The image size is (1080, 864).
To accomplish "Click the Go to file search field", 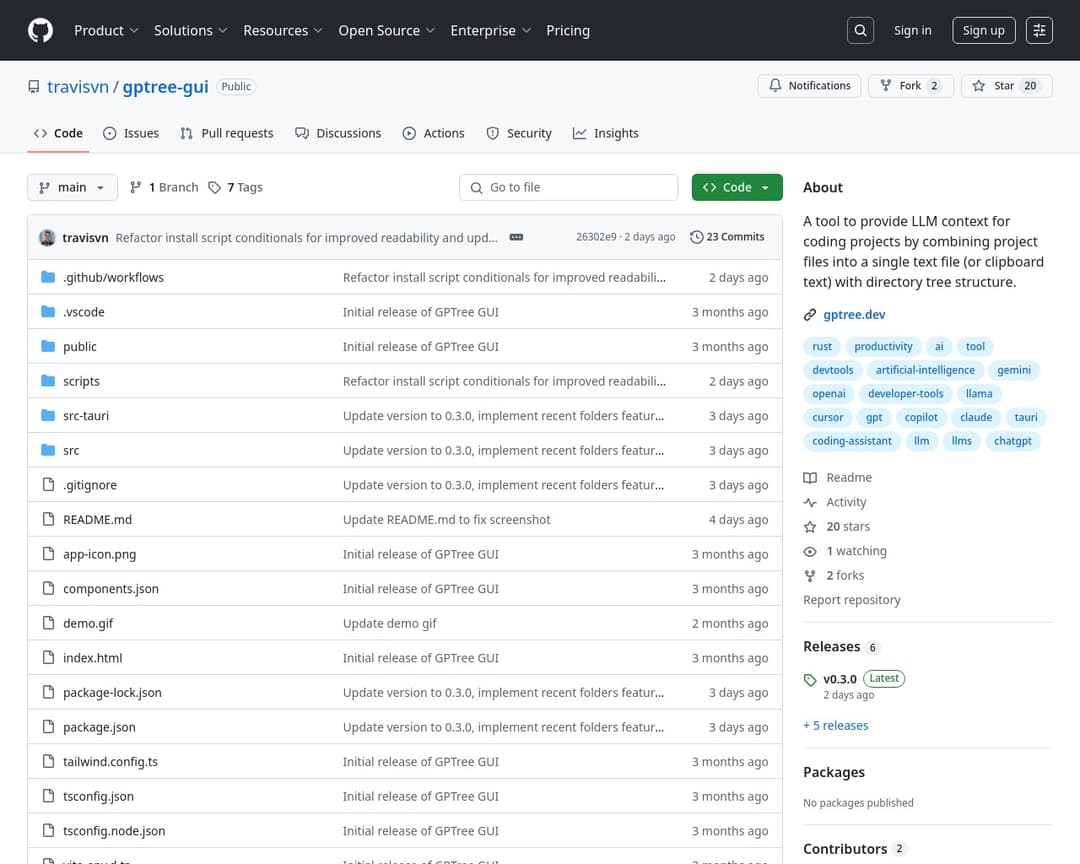I will (x=568, y=187).
